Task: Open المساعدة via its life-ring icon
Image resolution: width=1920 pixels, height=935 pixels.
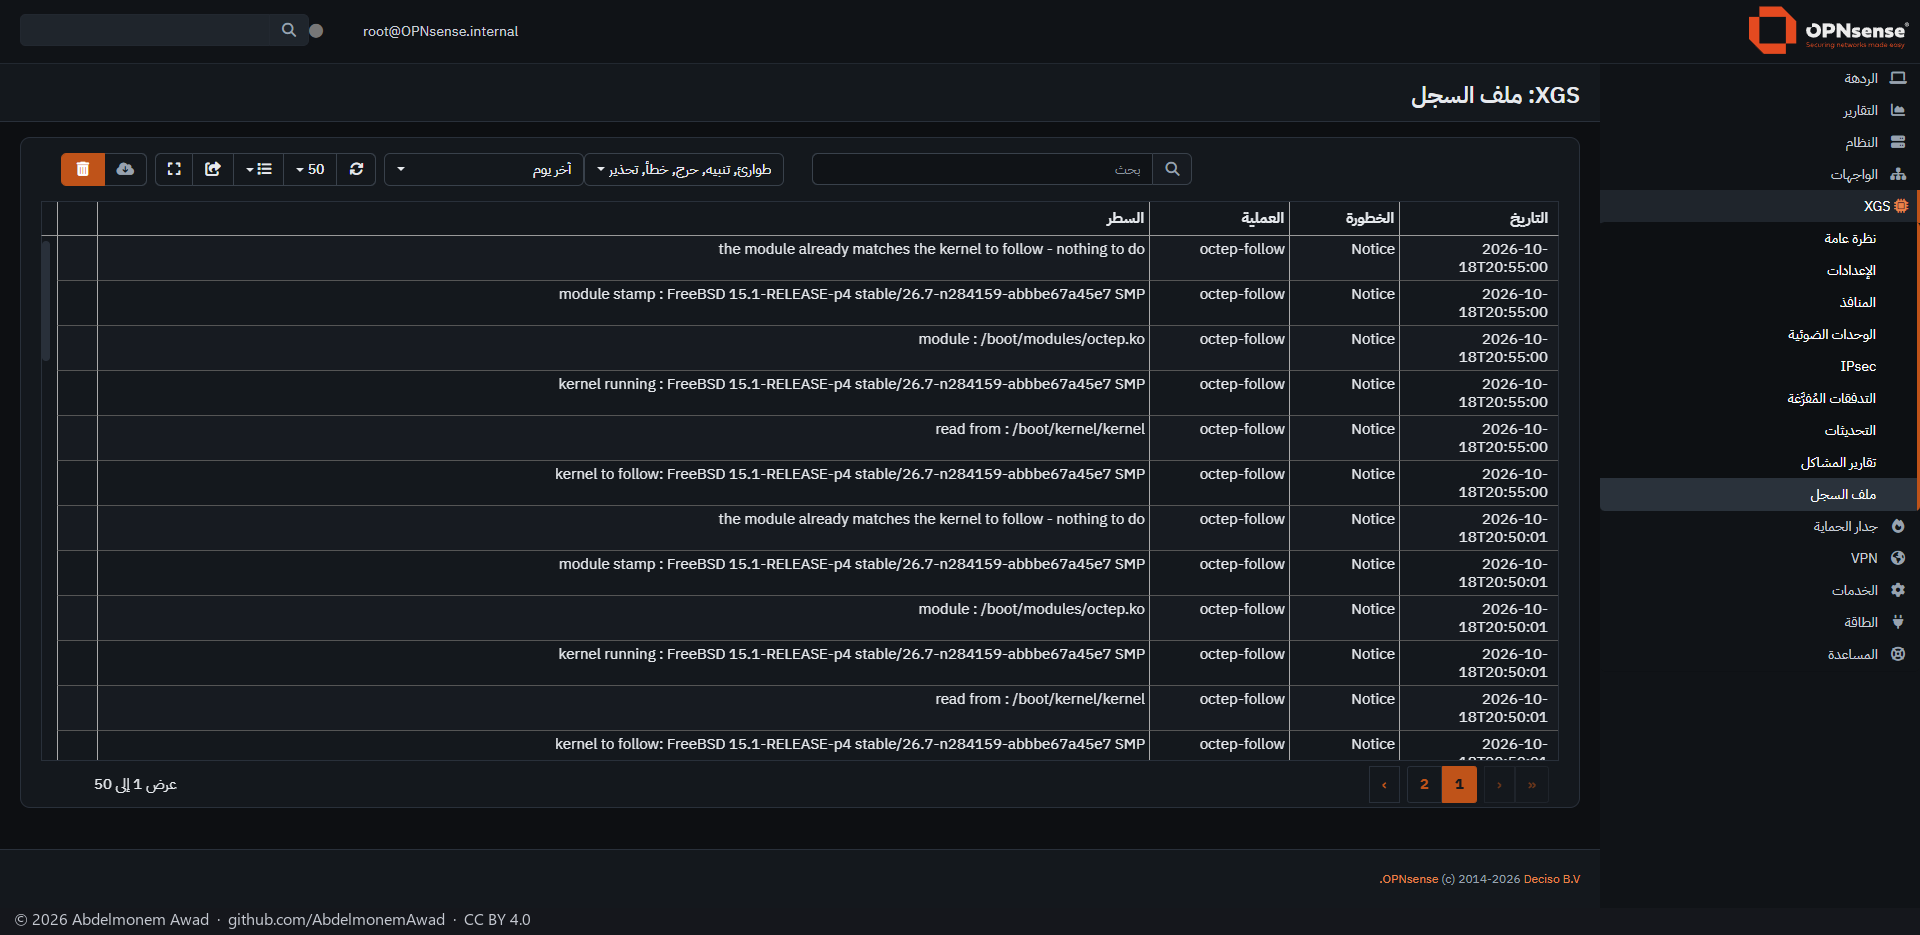Action: point(1898,654)
